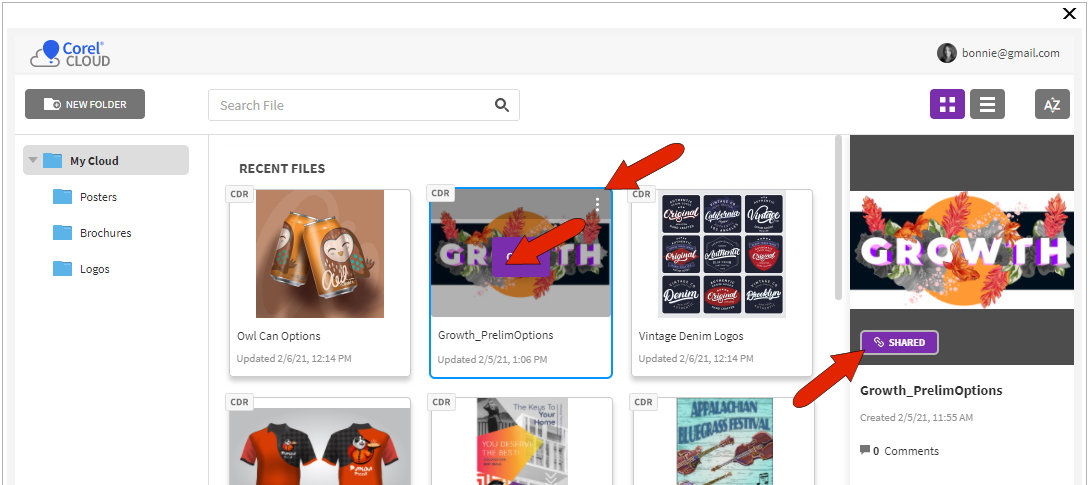1092x485 pixels.
Task: Open the Logos folder
Action: (95, 269)
